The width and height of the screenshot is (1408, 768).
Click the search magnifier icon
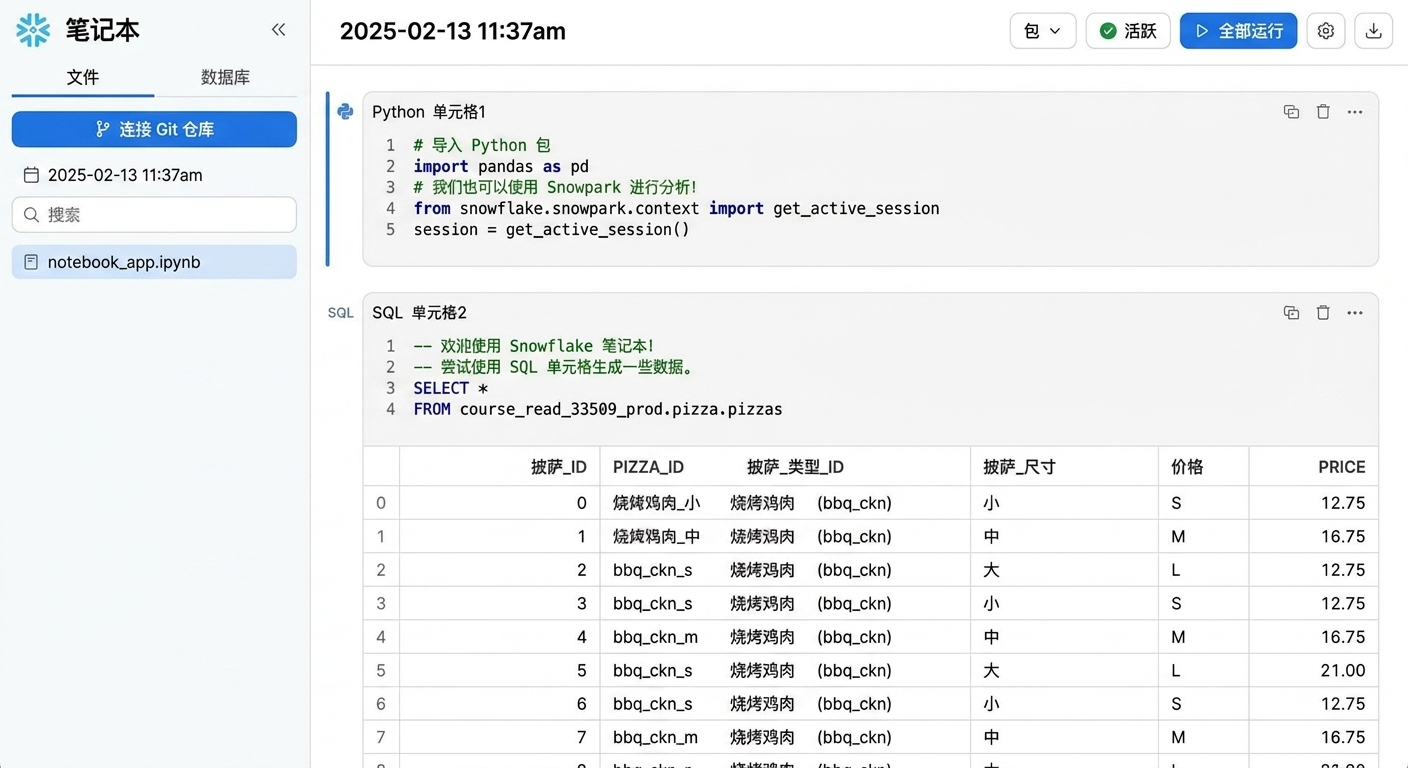[x=31, y=214]
